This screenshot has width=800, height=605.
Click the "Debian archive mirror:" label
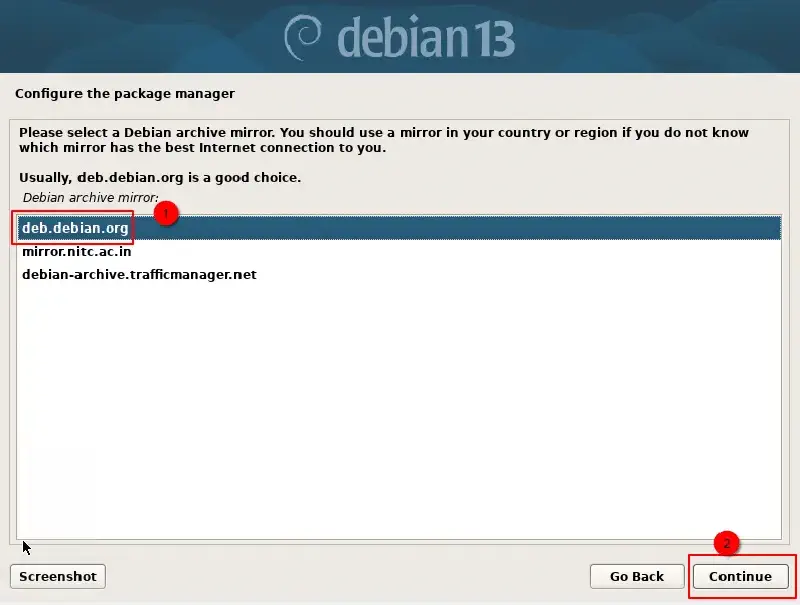click(x=91, y=198)
